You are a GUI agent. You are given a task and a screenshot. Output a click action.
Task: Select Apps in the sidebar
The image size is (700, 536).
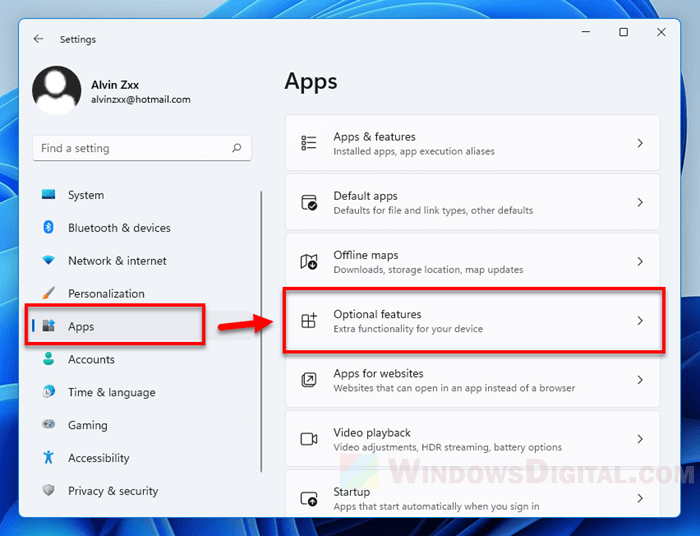tap(81, 327)
